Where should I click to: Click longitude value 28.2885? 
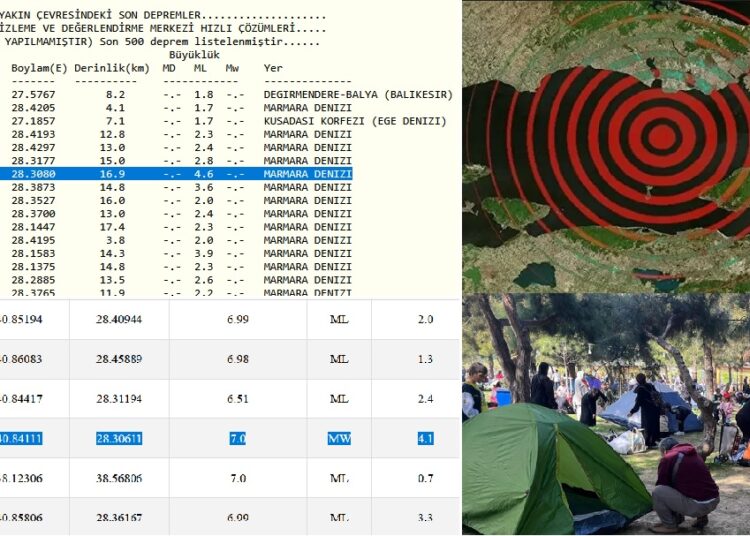[33, 280]
